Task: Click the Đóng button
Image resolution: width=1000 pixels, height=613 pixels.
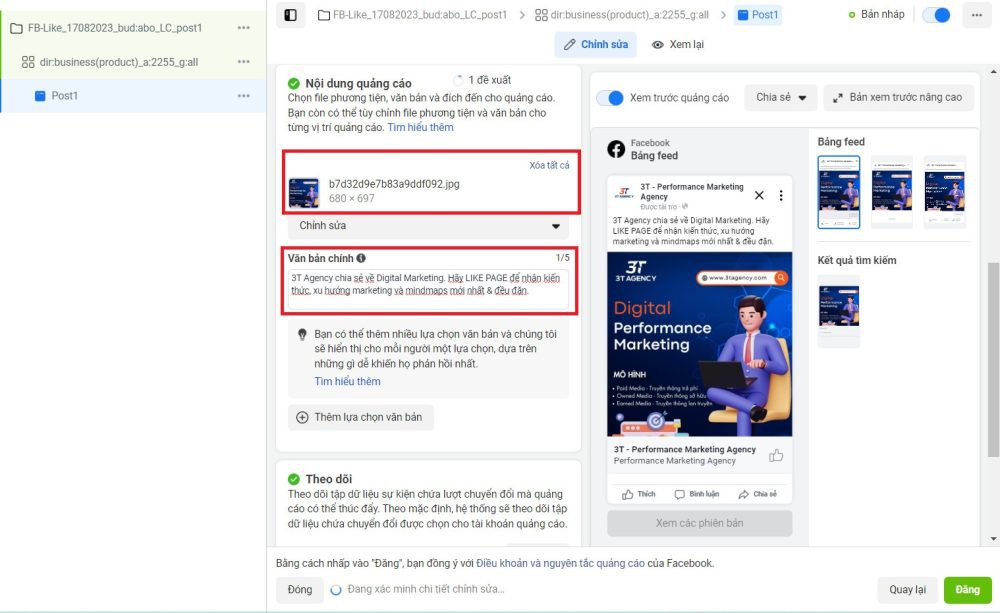Action: pyautogui.click(x=300, y=589)
